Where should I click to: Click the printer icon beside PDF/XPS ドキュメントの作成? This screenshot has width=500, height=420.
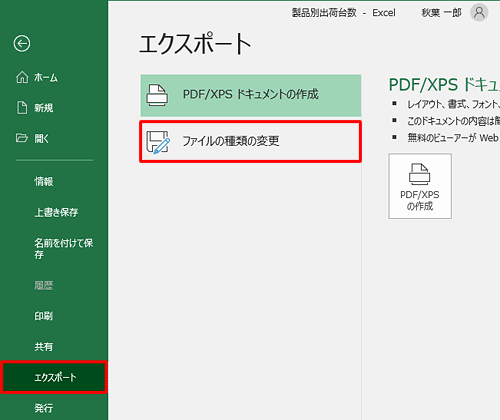157,95
